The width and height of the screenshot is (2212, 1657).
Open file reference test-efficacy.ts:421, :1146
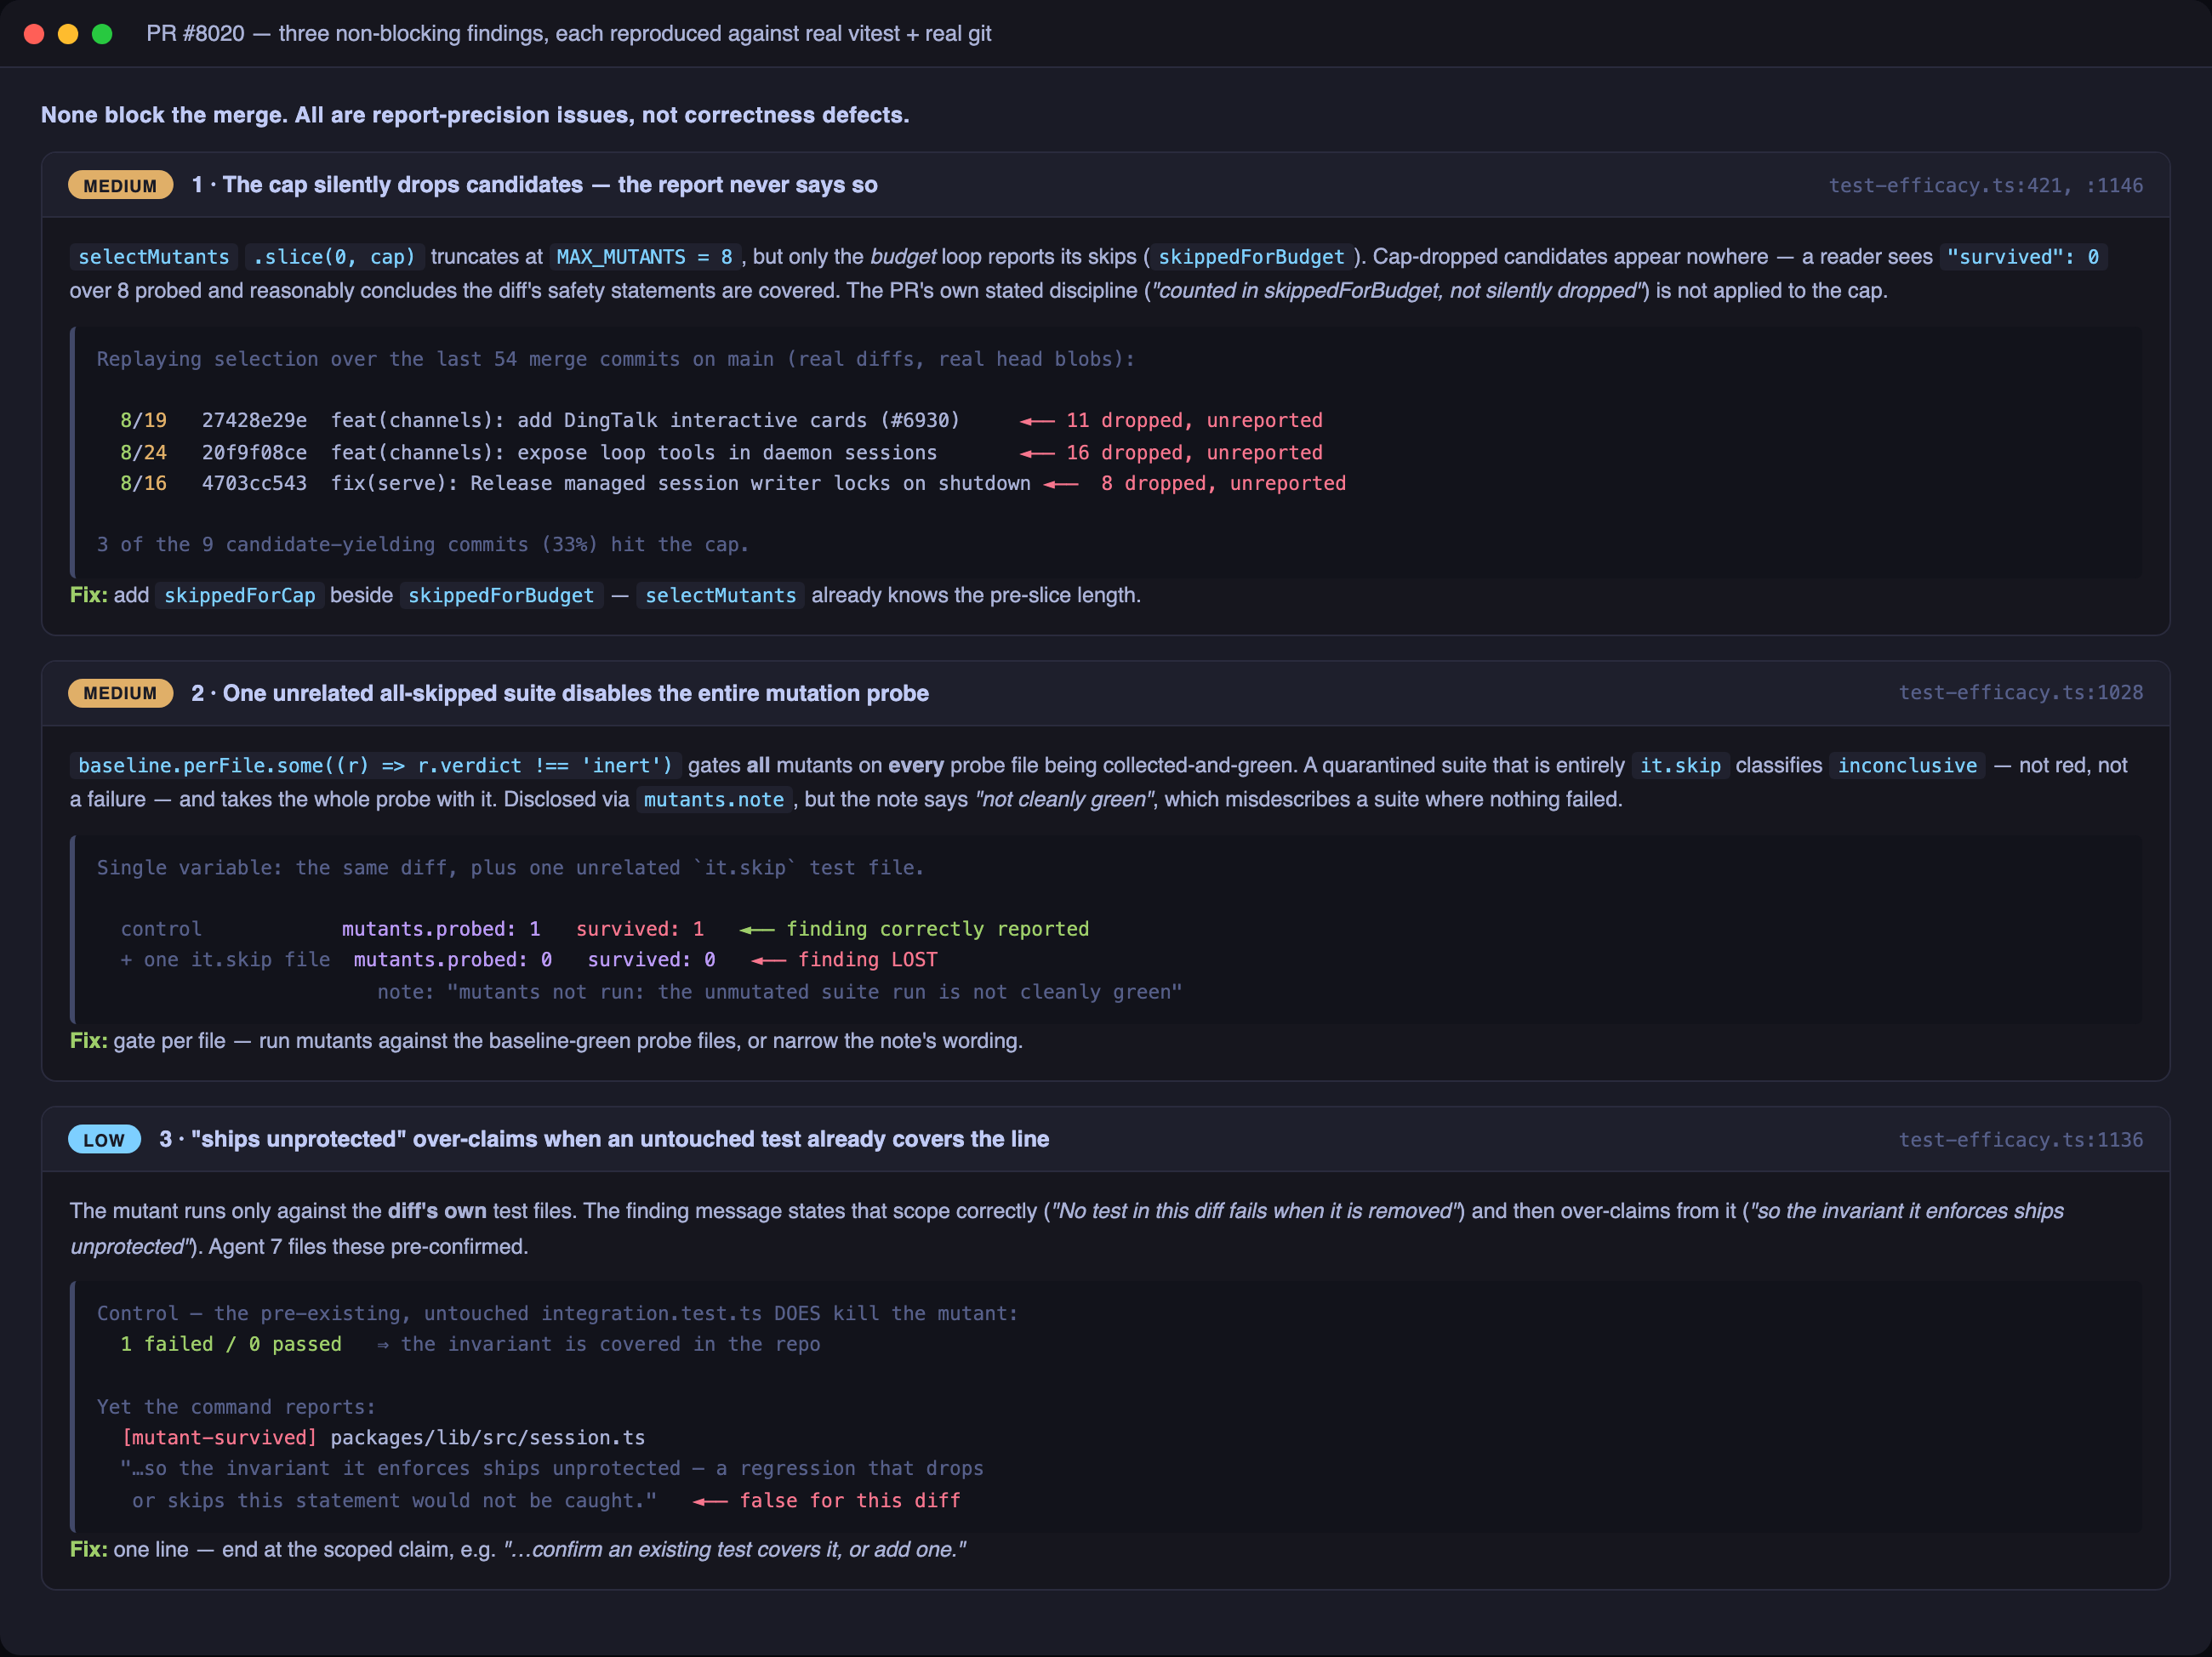(x=1985, y=186)
